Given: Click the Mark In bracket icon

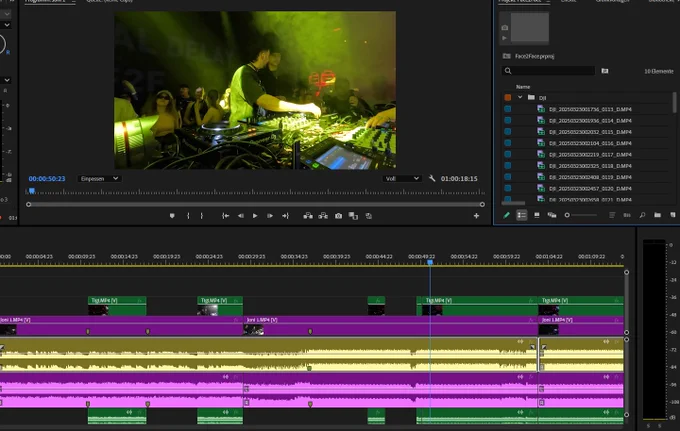Looking at the screenshot, I should (x=188, y=216).
